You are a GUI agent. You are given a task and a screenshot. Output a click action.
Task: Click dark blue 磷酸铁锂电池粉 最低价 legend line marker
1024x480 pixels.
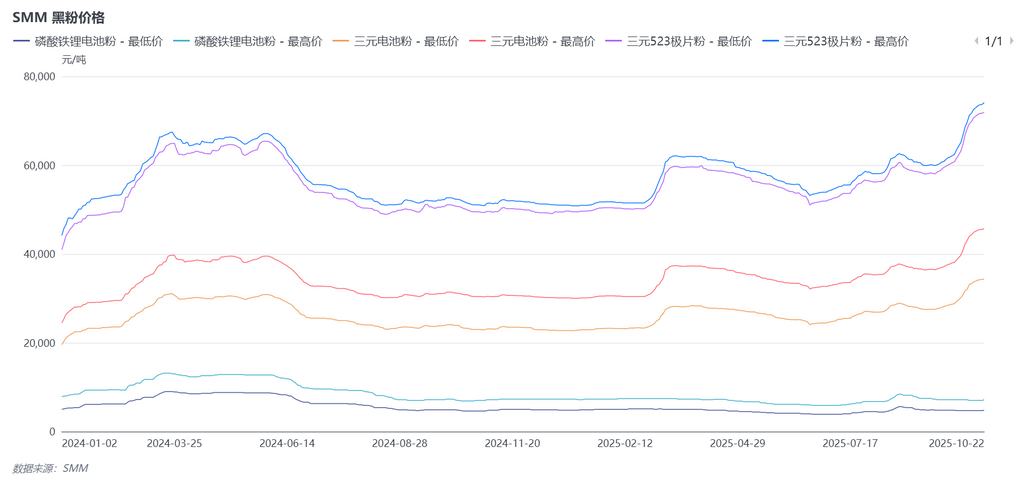(x=21, y=41)
